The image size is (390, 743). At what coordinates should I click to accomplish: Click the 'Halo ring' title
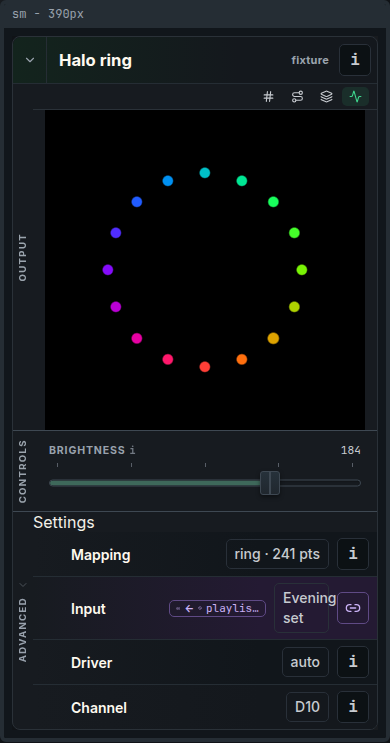[95, 61]
